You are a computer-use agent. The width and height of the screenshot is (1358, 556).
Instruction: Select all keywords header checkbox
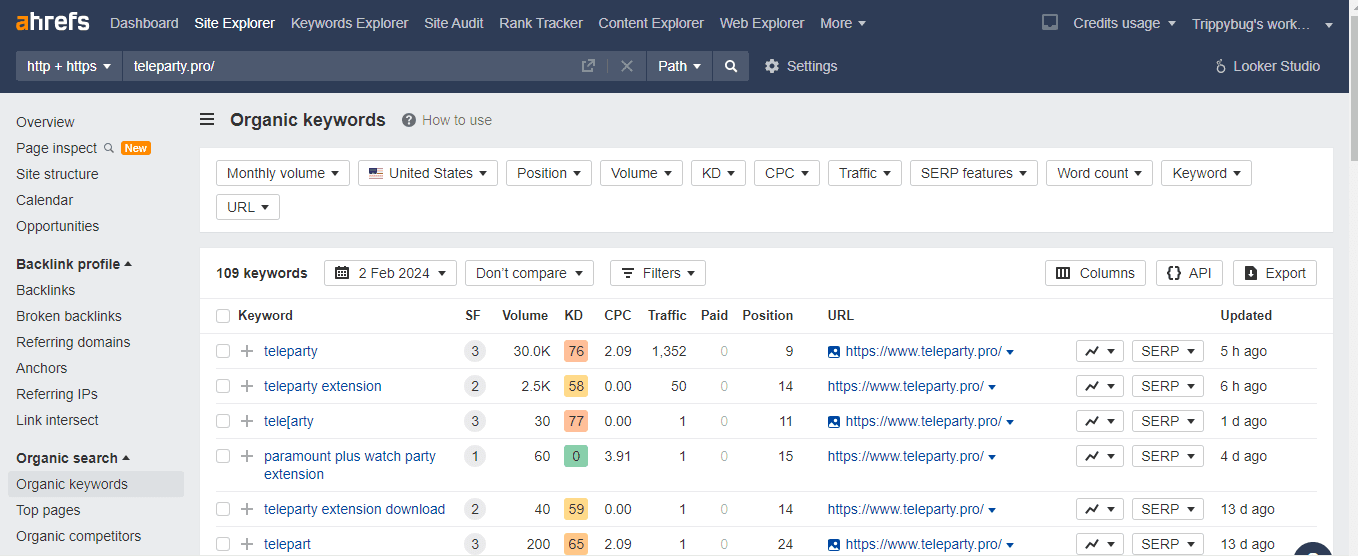(223, 316)
